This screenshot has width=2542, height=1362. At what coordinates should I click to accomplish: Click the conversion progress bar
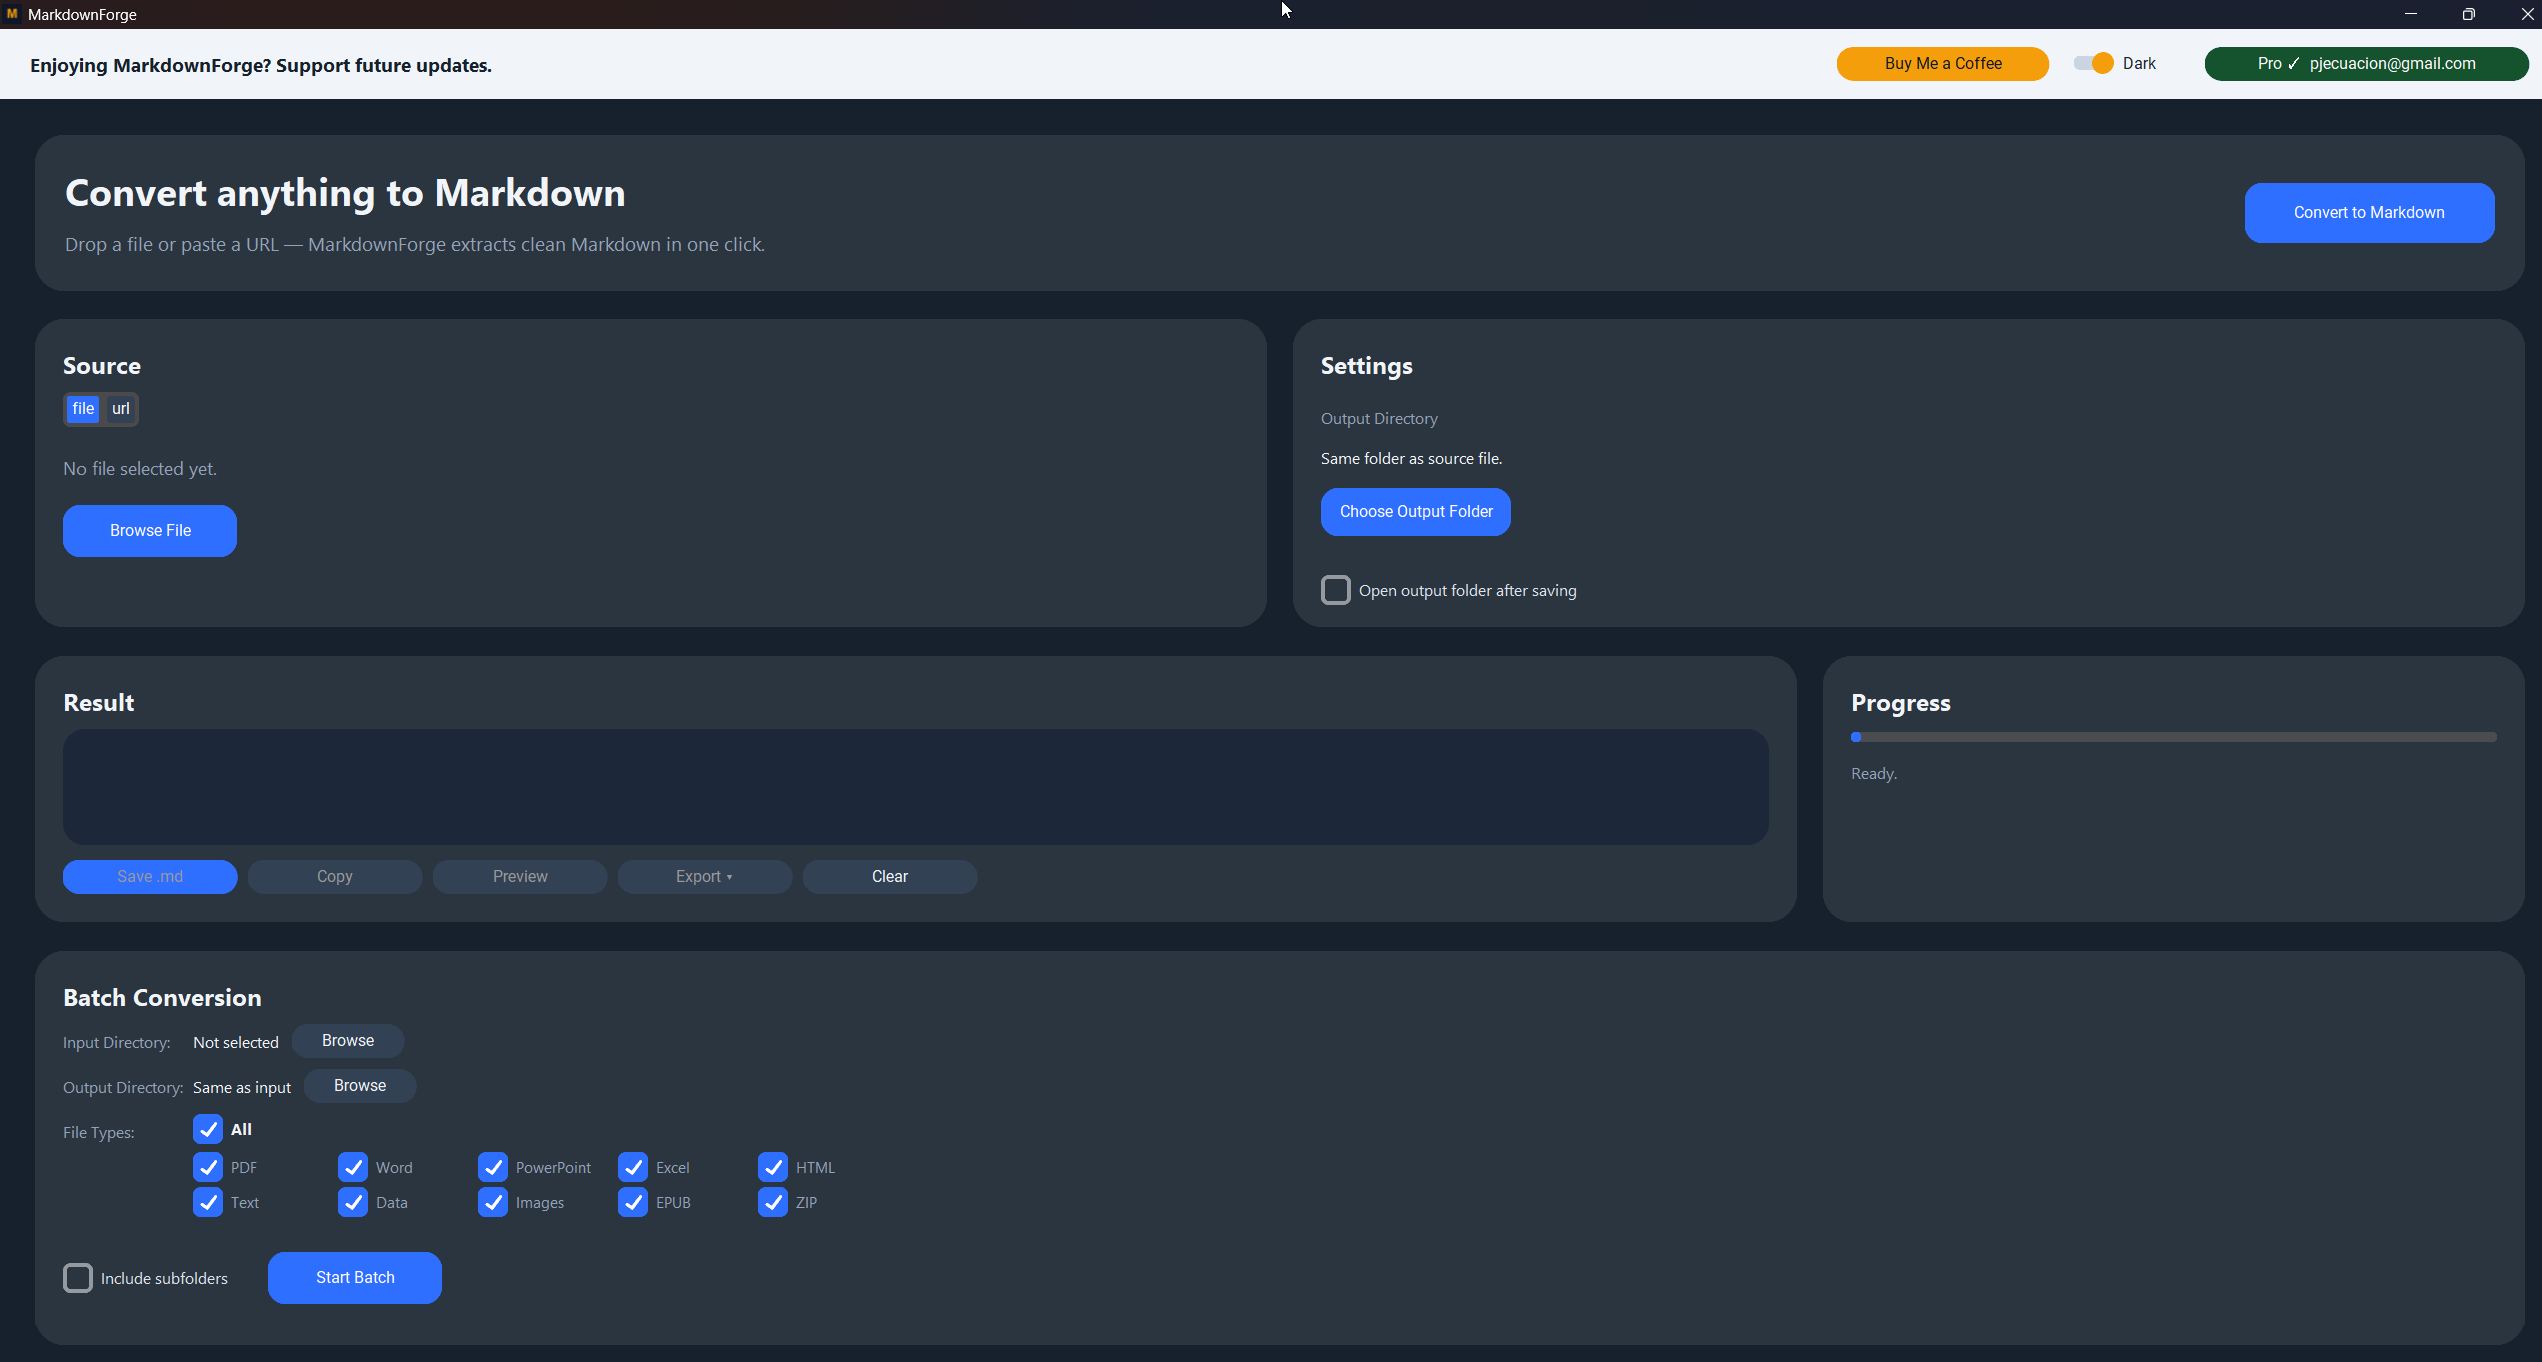tap(2174, 737)
